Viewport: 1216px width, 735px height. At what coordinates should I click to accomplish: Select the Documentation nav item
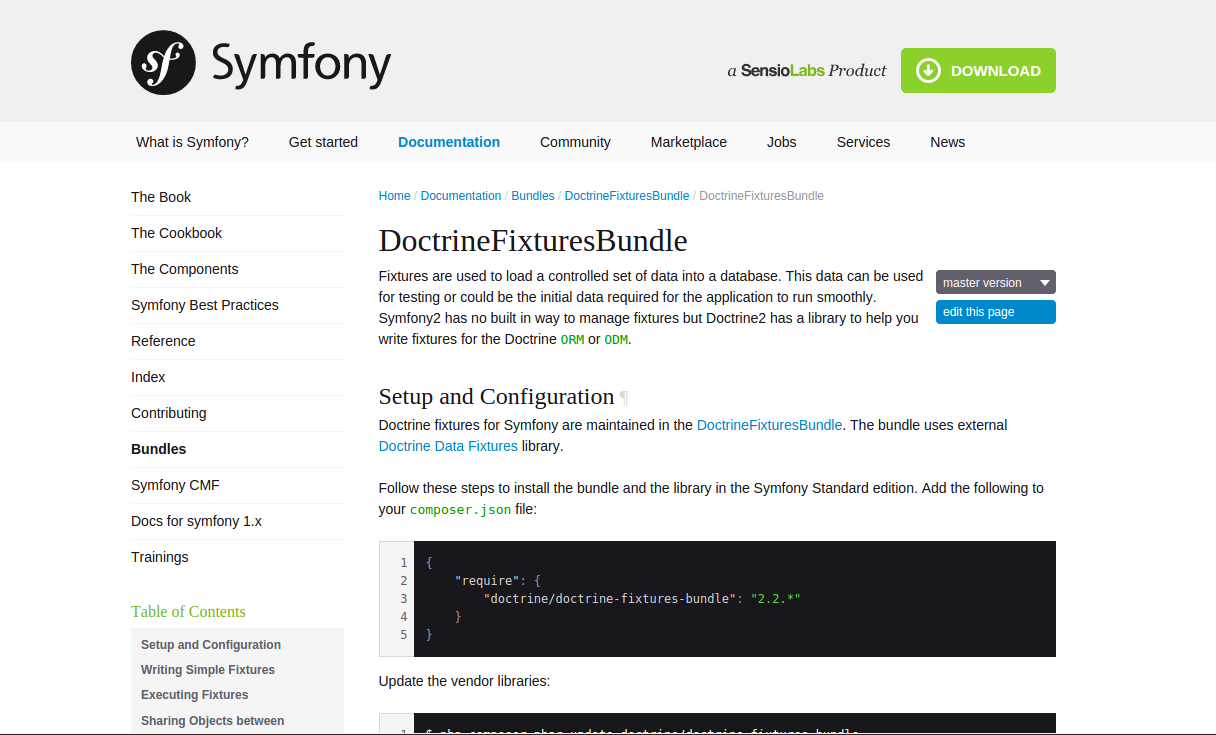[x=449, y=142]
